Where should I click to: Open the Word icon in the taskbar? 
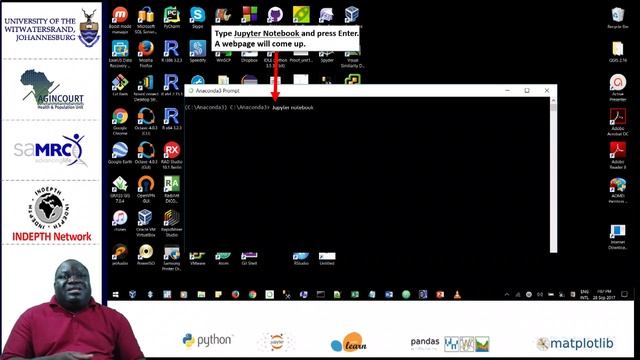389,294
